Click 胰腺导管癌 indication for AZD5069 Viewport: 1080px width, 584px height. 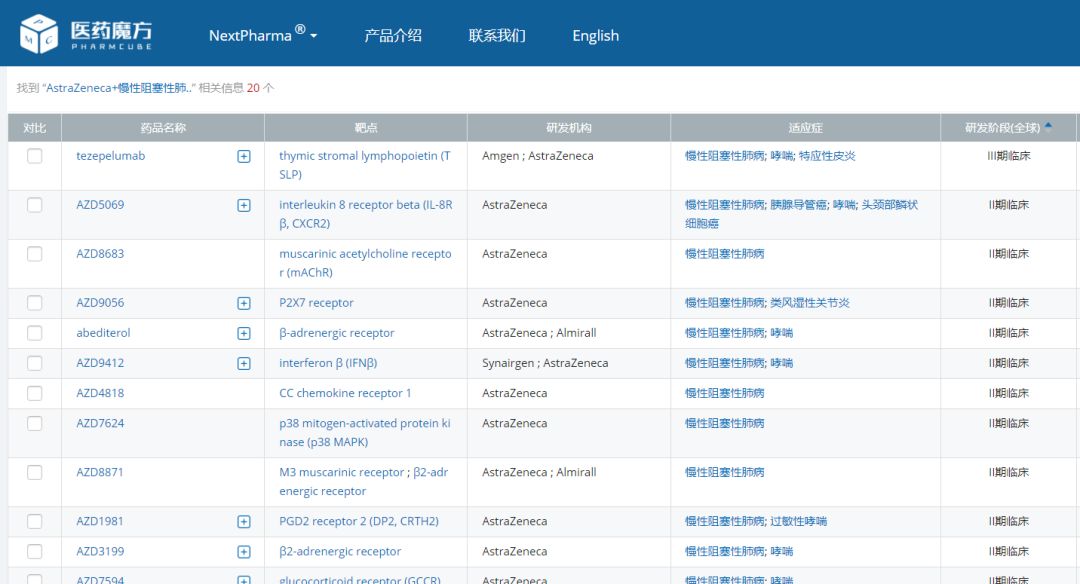click(x=799, y=205)
